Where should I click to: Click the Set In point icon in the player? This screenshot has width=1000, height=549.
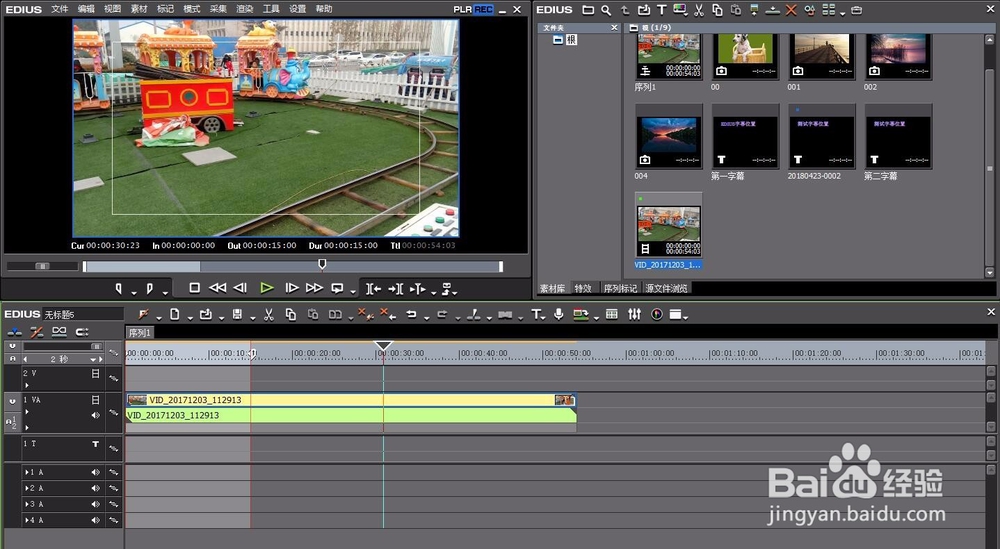click(119, 288)
